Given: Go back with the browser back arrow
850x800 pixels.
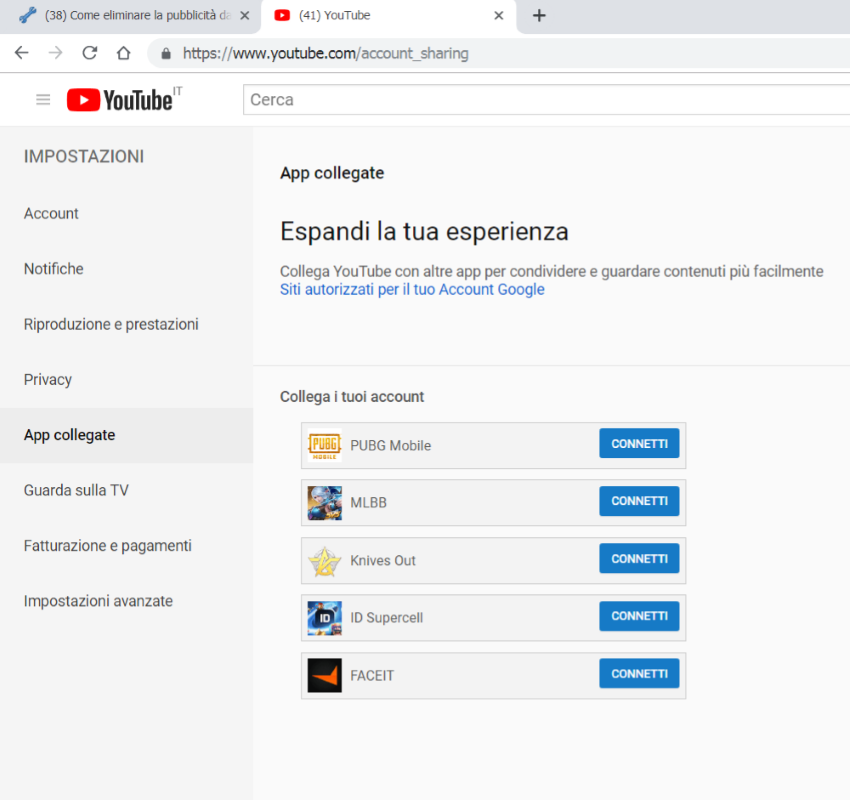Looking at the screenshot, I should 22,53.
